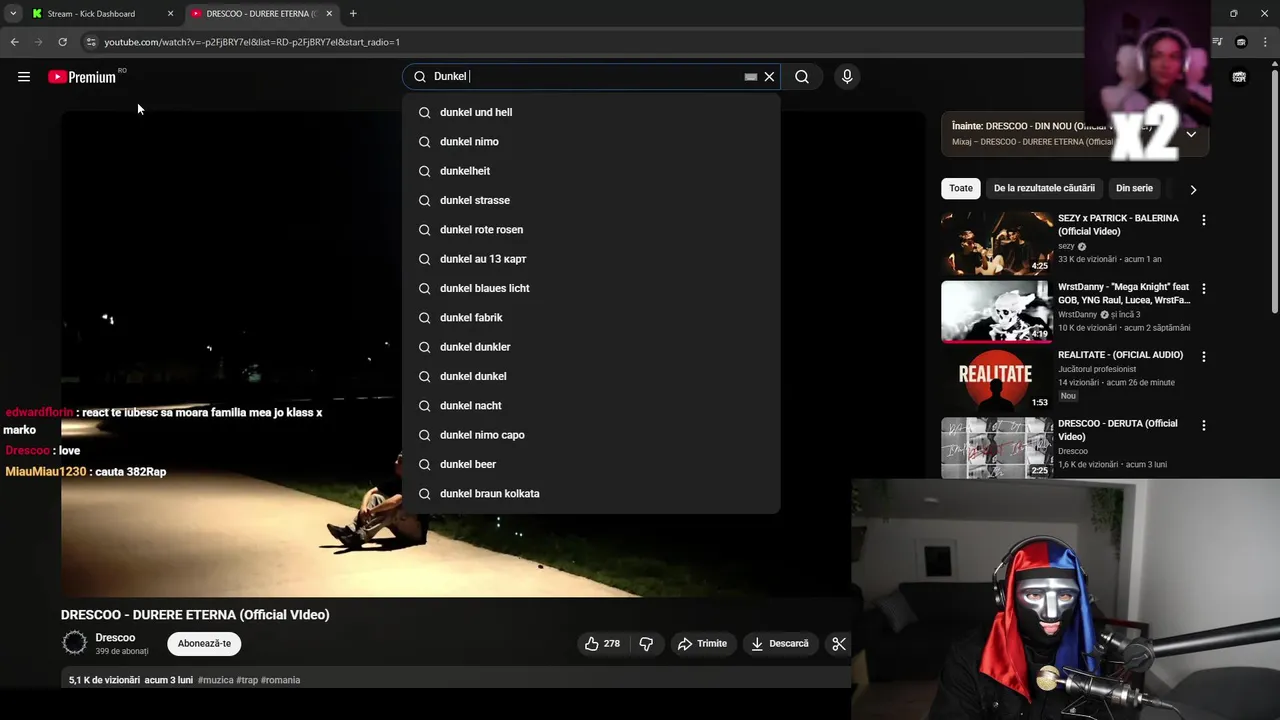Viewport: 1280px width, 720px height.
Task: Choose suggestion 'dunkel dunkler'
Action: click(x=591, y=347)
